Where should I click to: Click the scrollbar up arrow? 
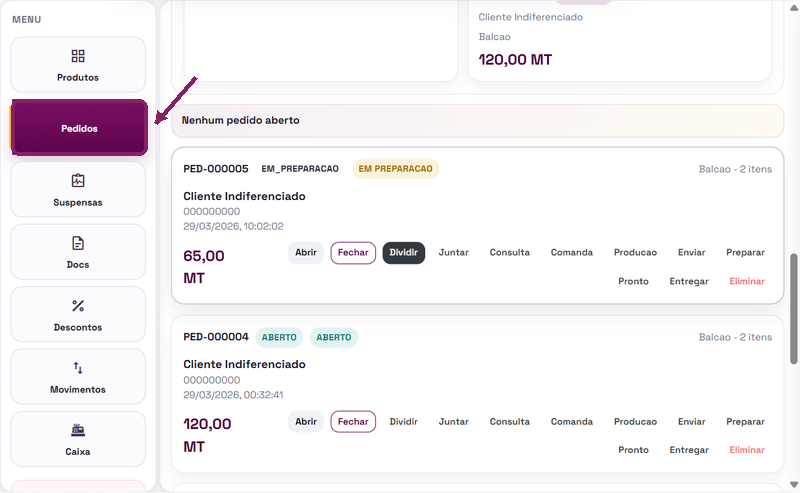pyautogui.click(x=793, y=8)
